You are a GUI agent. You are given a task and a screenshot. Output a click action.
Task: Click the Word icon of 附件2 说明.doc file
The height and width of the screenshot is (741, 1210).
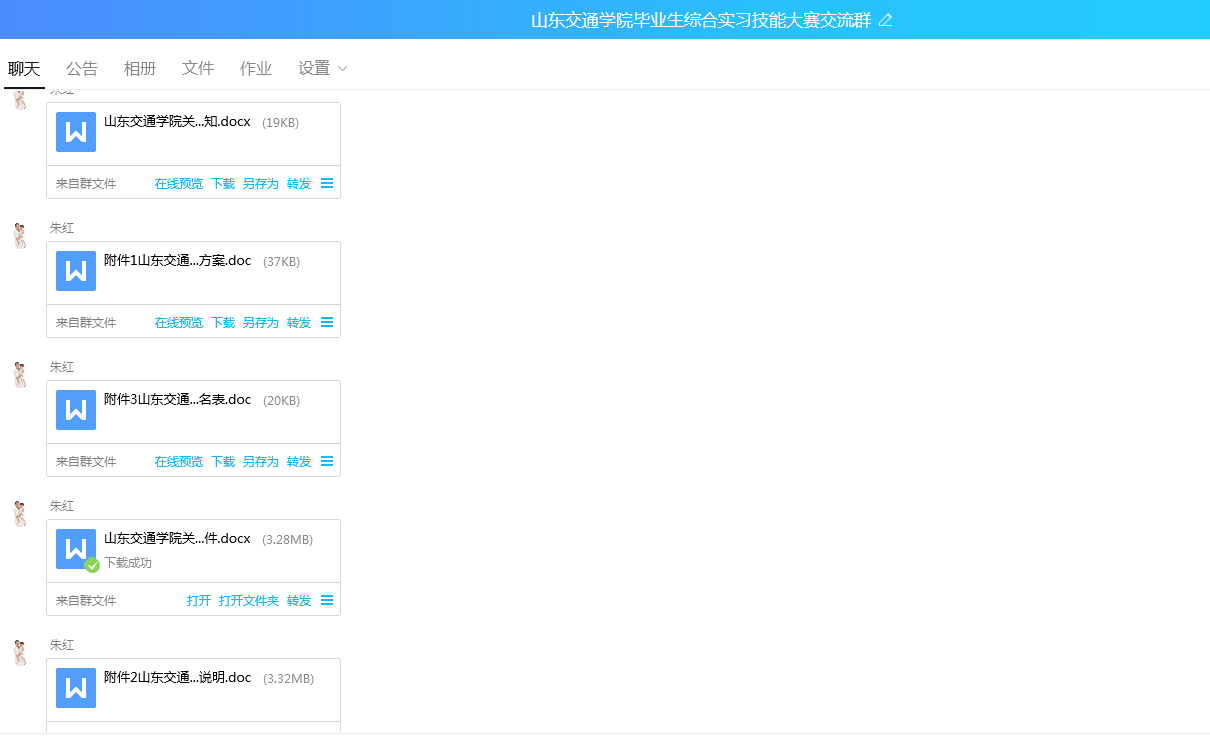pos(76,688)
